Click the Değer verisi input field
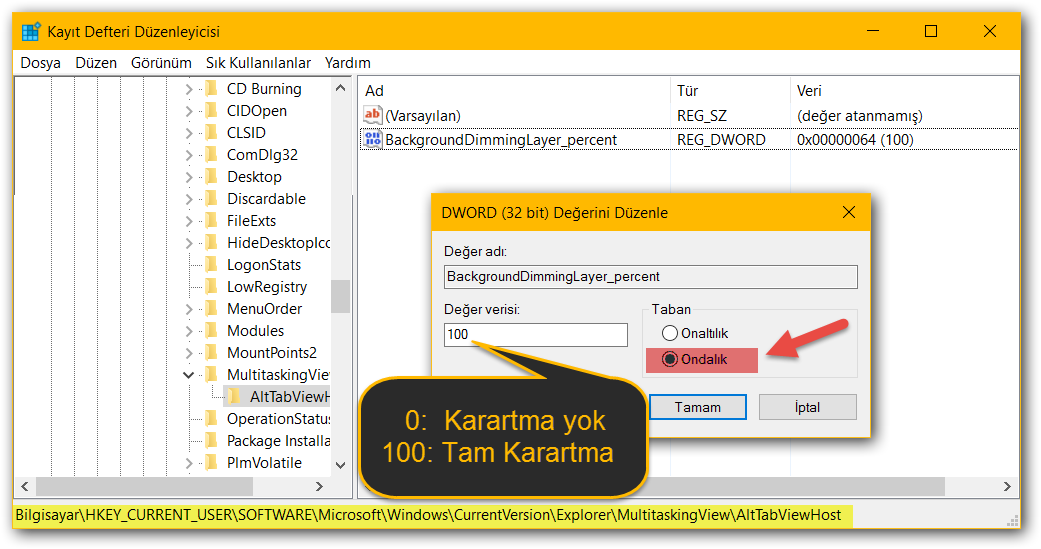Image resolution: width=1041 pixels, height=549 pixels. [x=536, y=335]
